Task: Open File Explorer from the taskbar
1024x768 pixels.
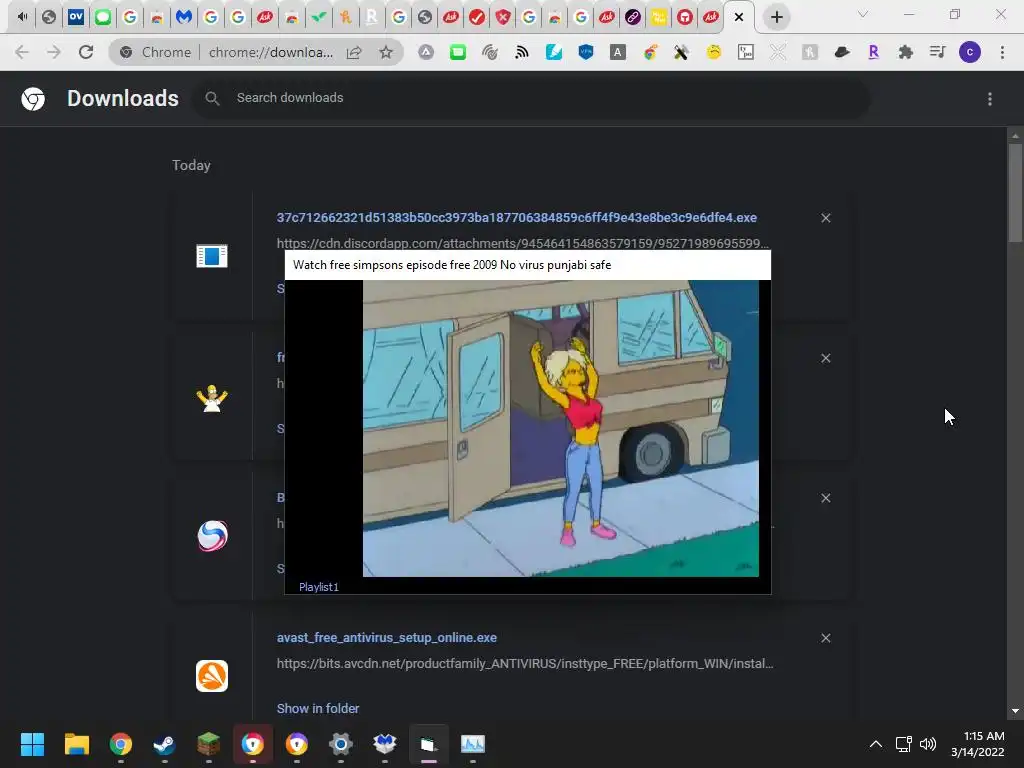Action: click(76, 744)
